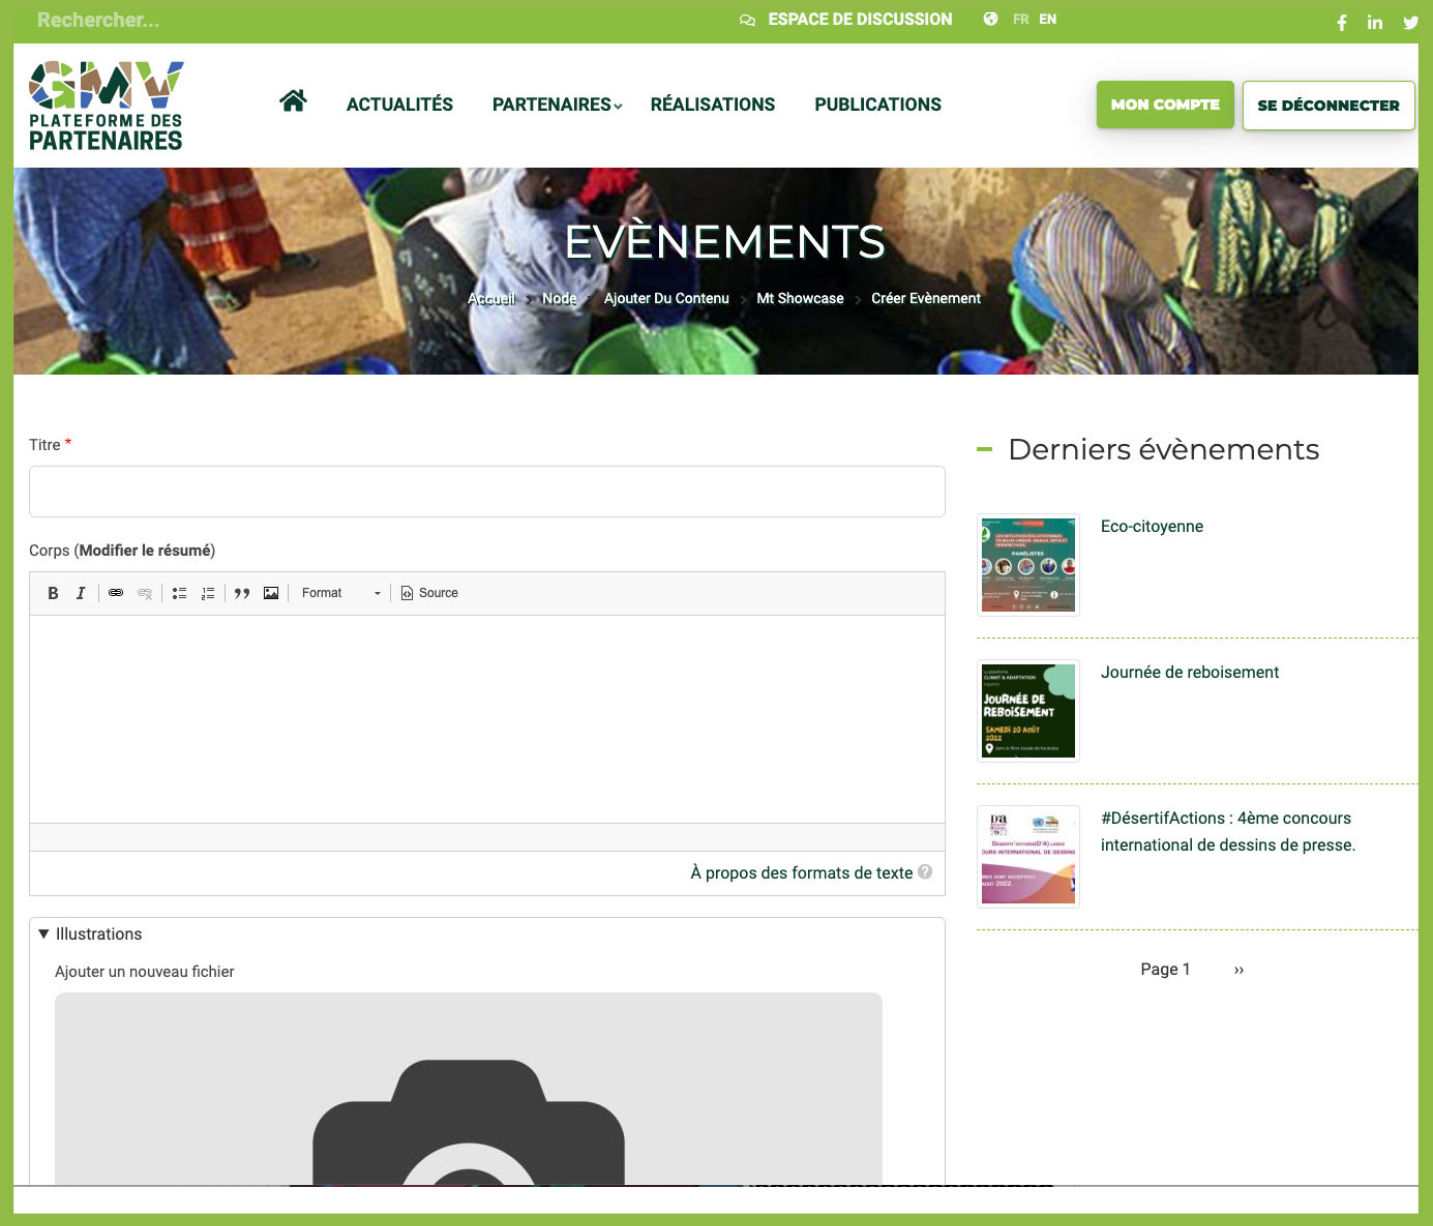This screenshot has height=1226, width=1433.
Task: Click the Mon Compte button
Action: coord(1165,105)
